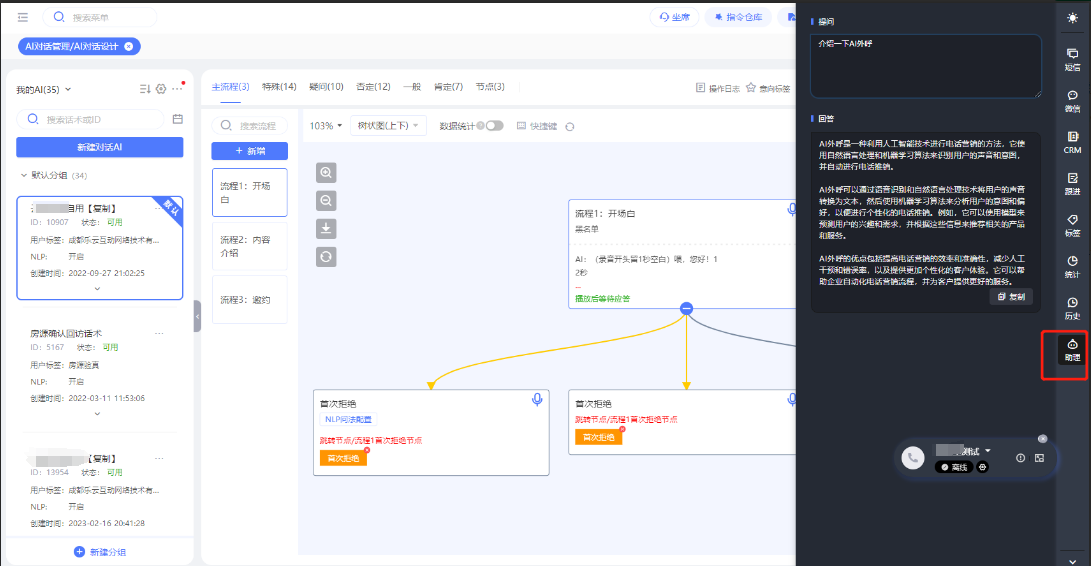Toggle the theme brightness sun icon
This screenshot has height=566, width=1091.
pos(1072,18)
